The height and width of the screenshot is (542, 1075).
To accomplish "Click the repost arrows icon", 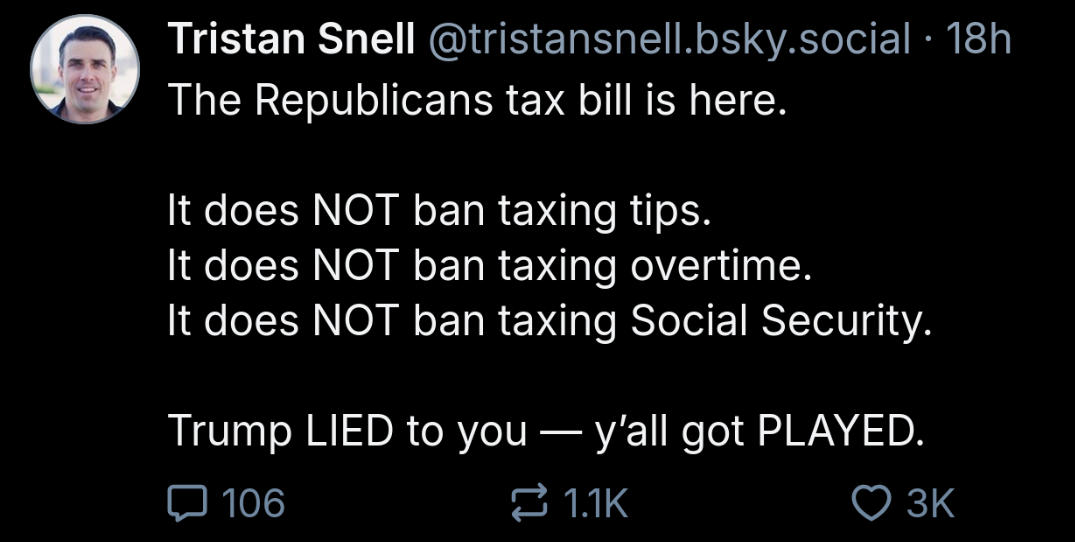I will [531, 502].
